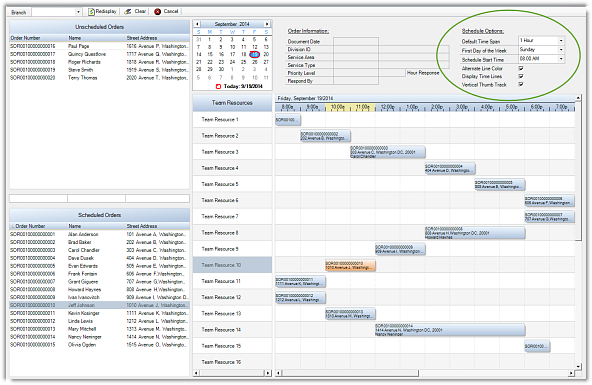Click the Team Resources column header

pos(232,103)
